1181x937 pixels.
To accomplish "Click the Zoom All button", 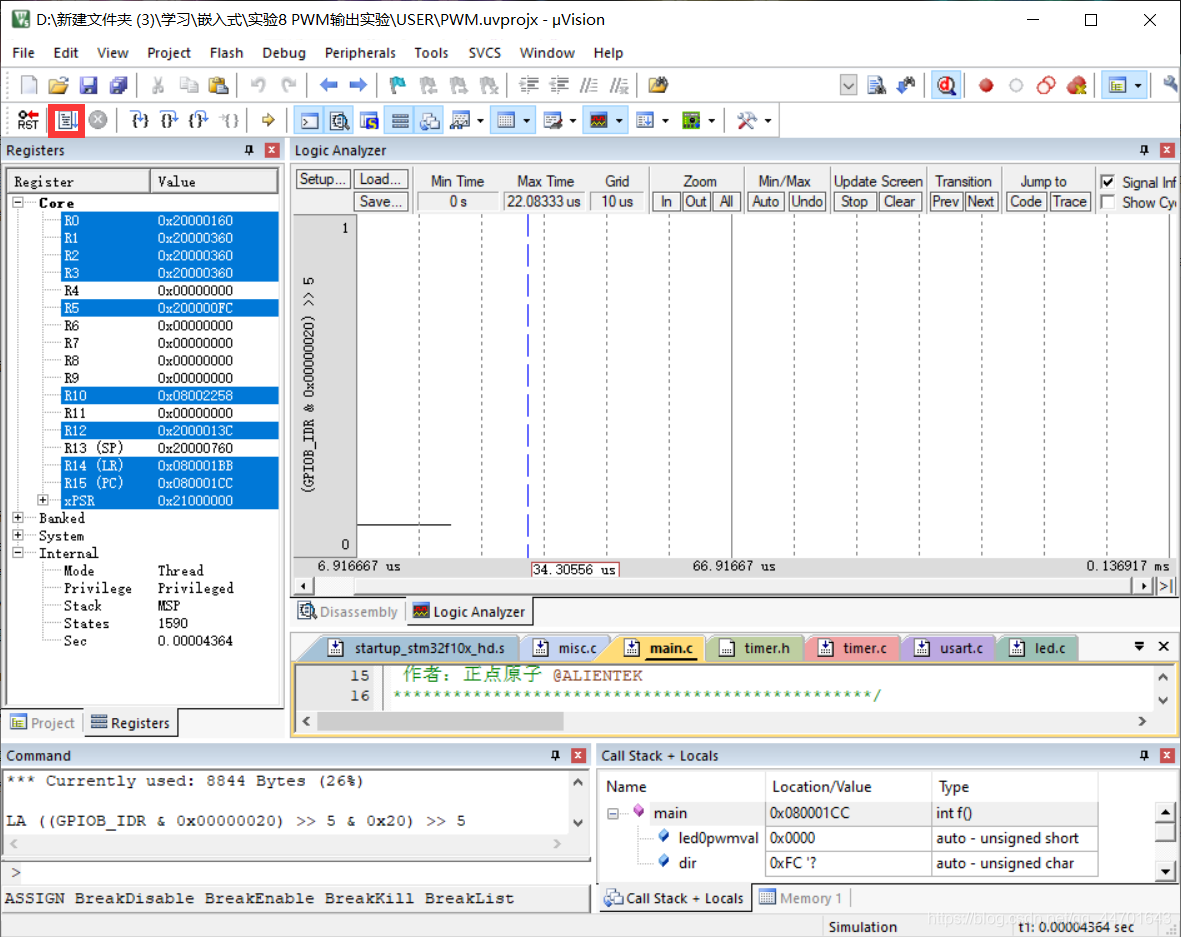I will pos(726,202).
